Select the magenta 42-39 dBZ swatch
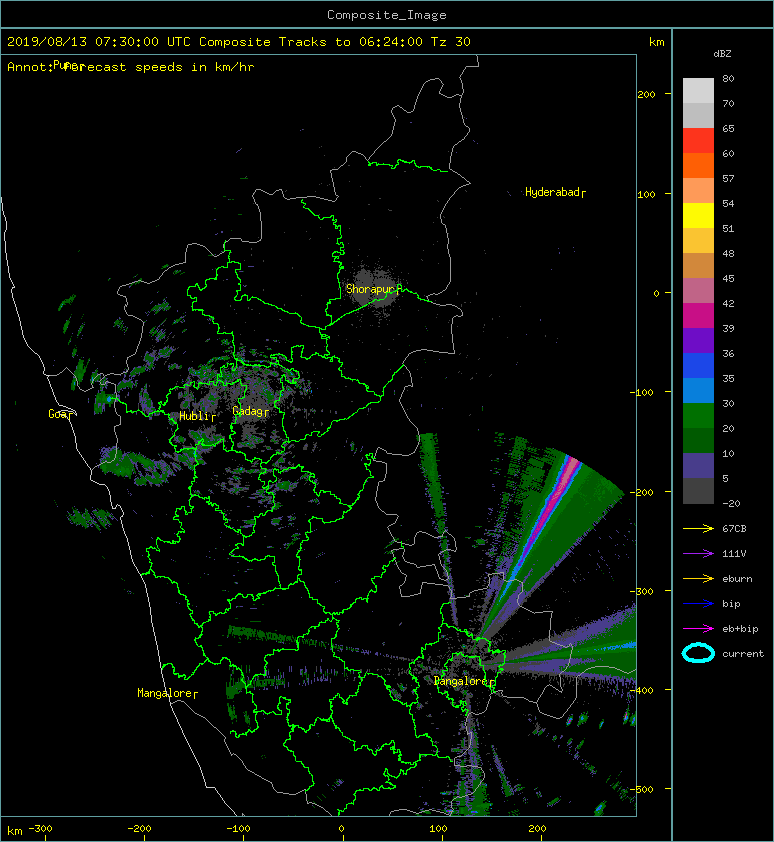 coord(698,315)
